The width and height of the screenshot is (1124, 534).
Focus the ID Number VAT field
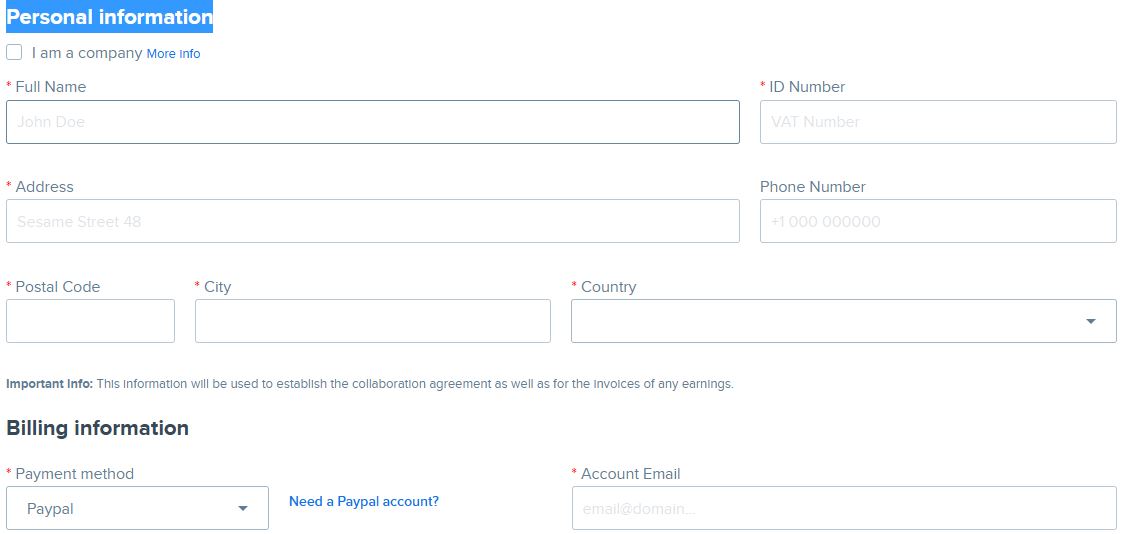tap(937, 122)
